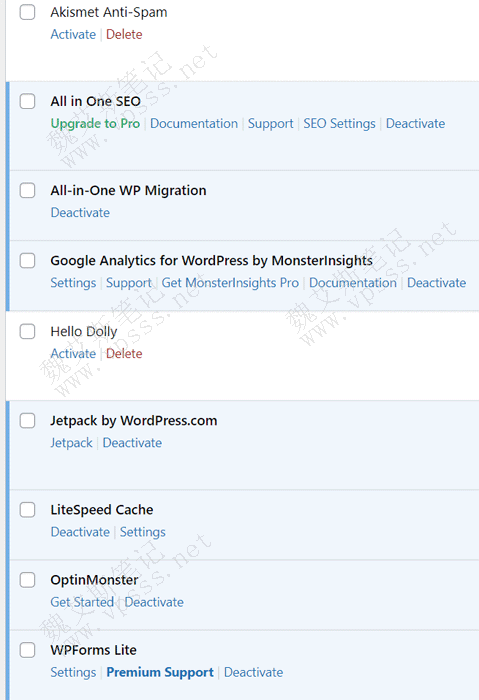Click the Jetpack by WordPress.com title
Image resolution: width=479 pixels, height=700 pixels.
pyautogui.click(x=134, y=421)
